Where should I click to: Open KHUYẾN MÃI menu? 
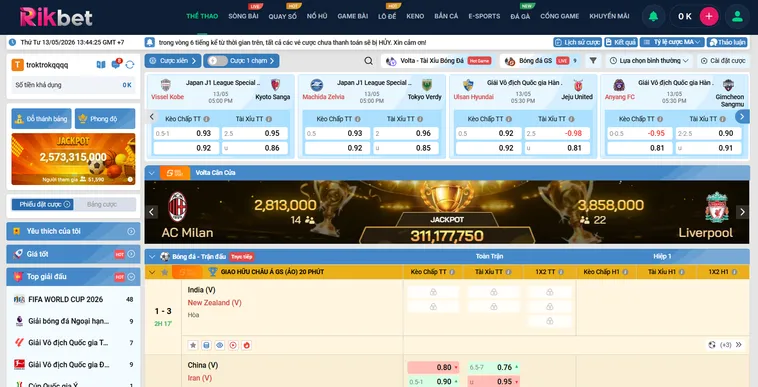click(609, 16)
